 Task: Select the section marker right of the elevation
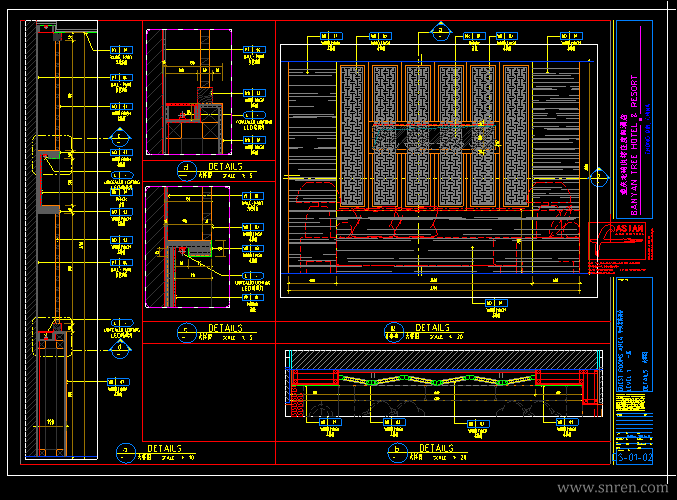[599, 177]
